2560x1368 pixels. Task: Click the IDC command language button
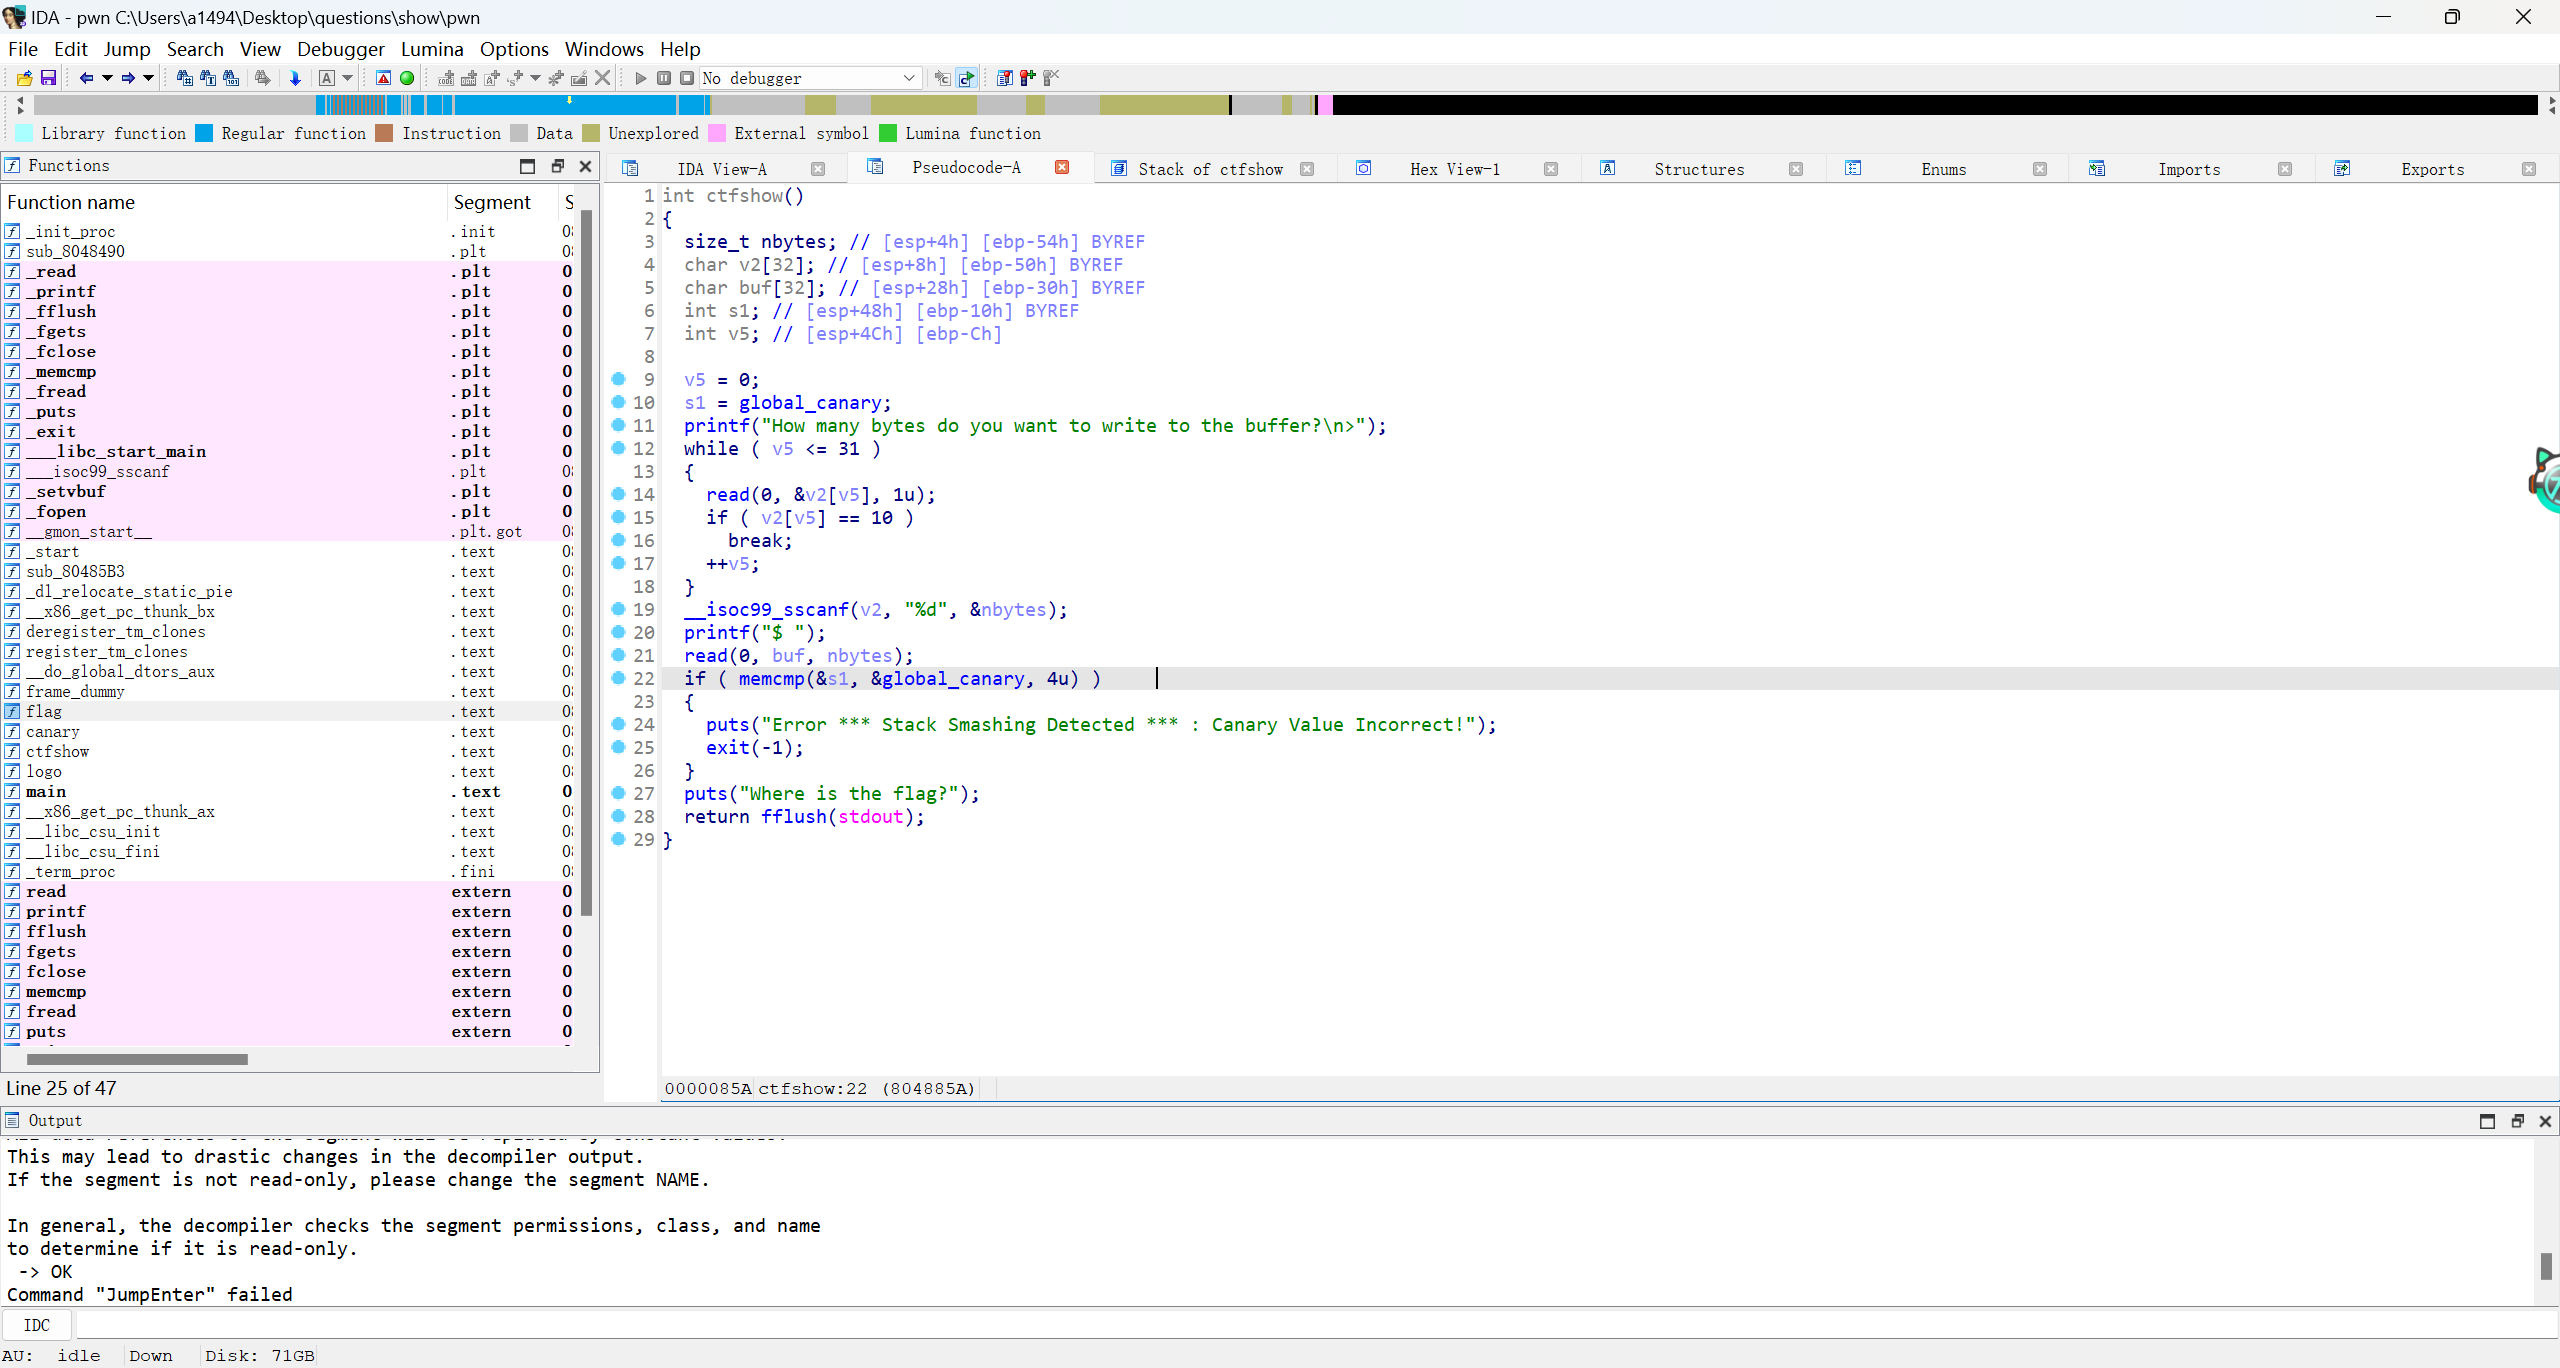(x=37, y=1325)
